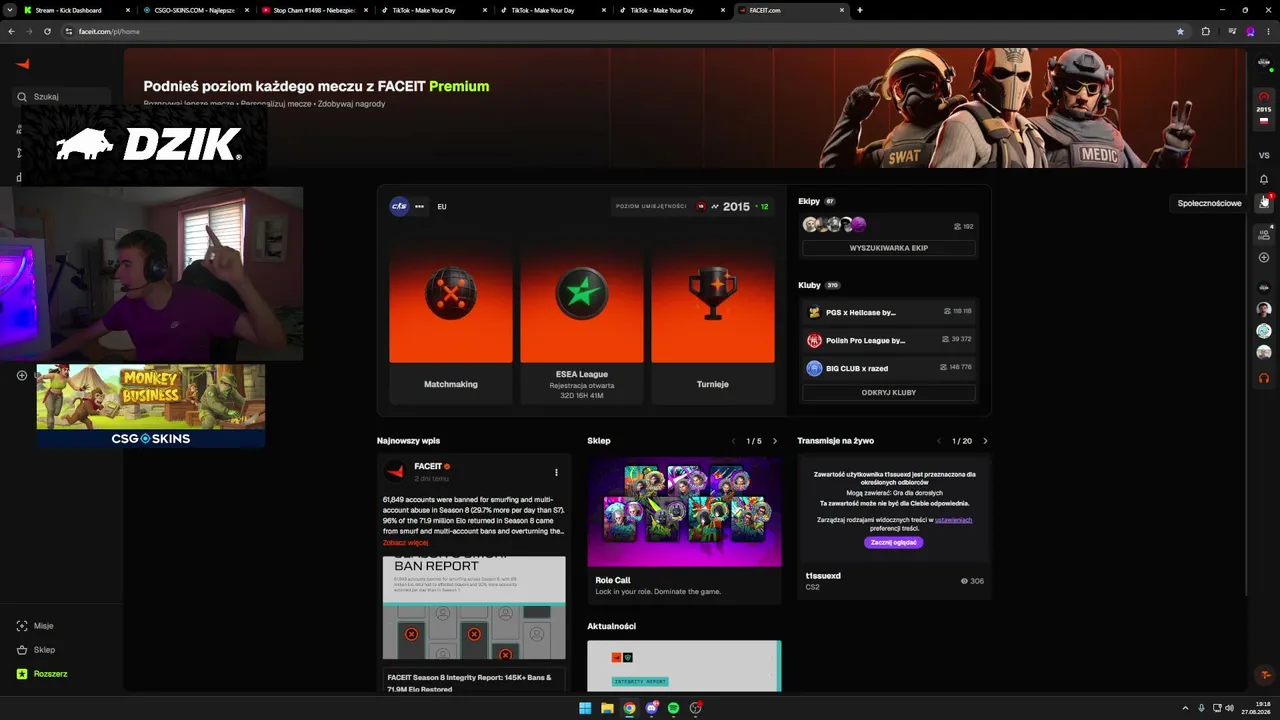
Task: Click the Misje icon in left sidebar
Action: point(22,626)
